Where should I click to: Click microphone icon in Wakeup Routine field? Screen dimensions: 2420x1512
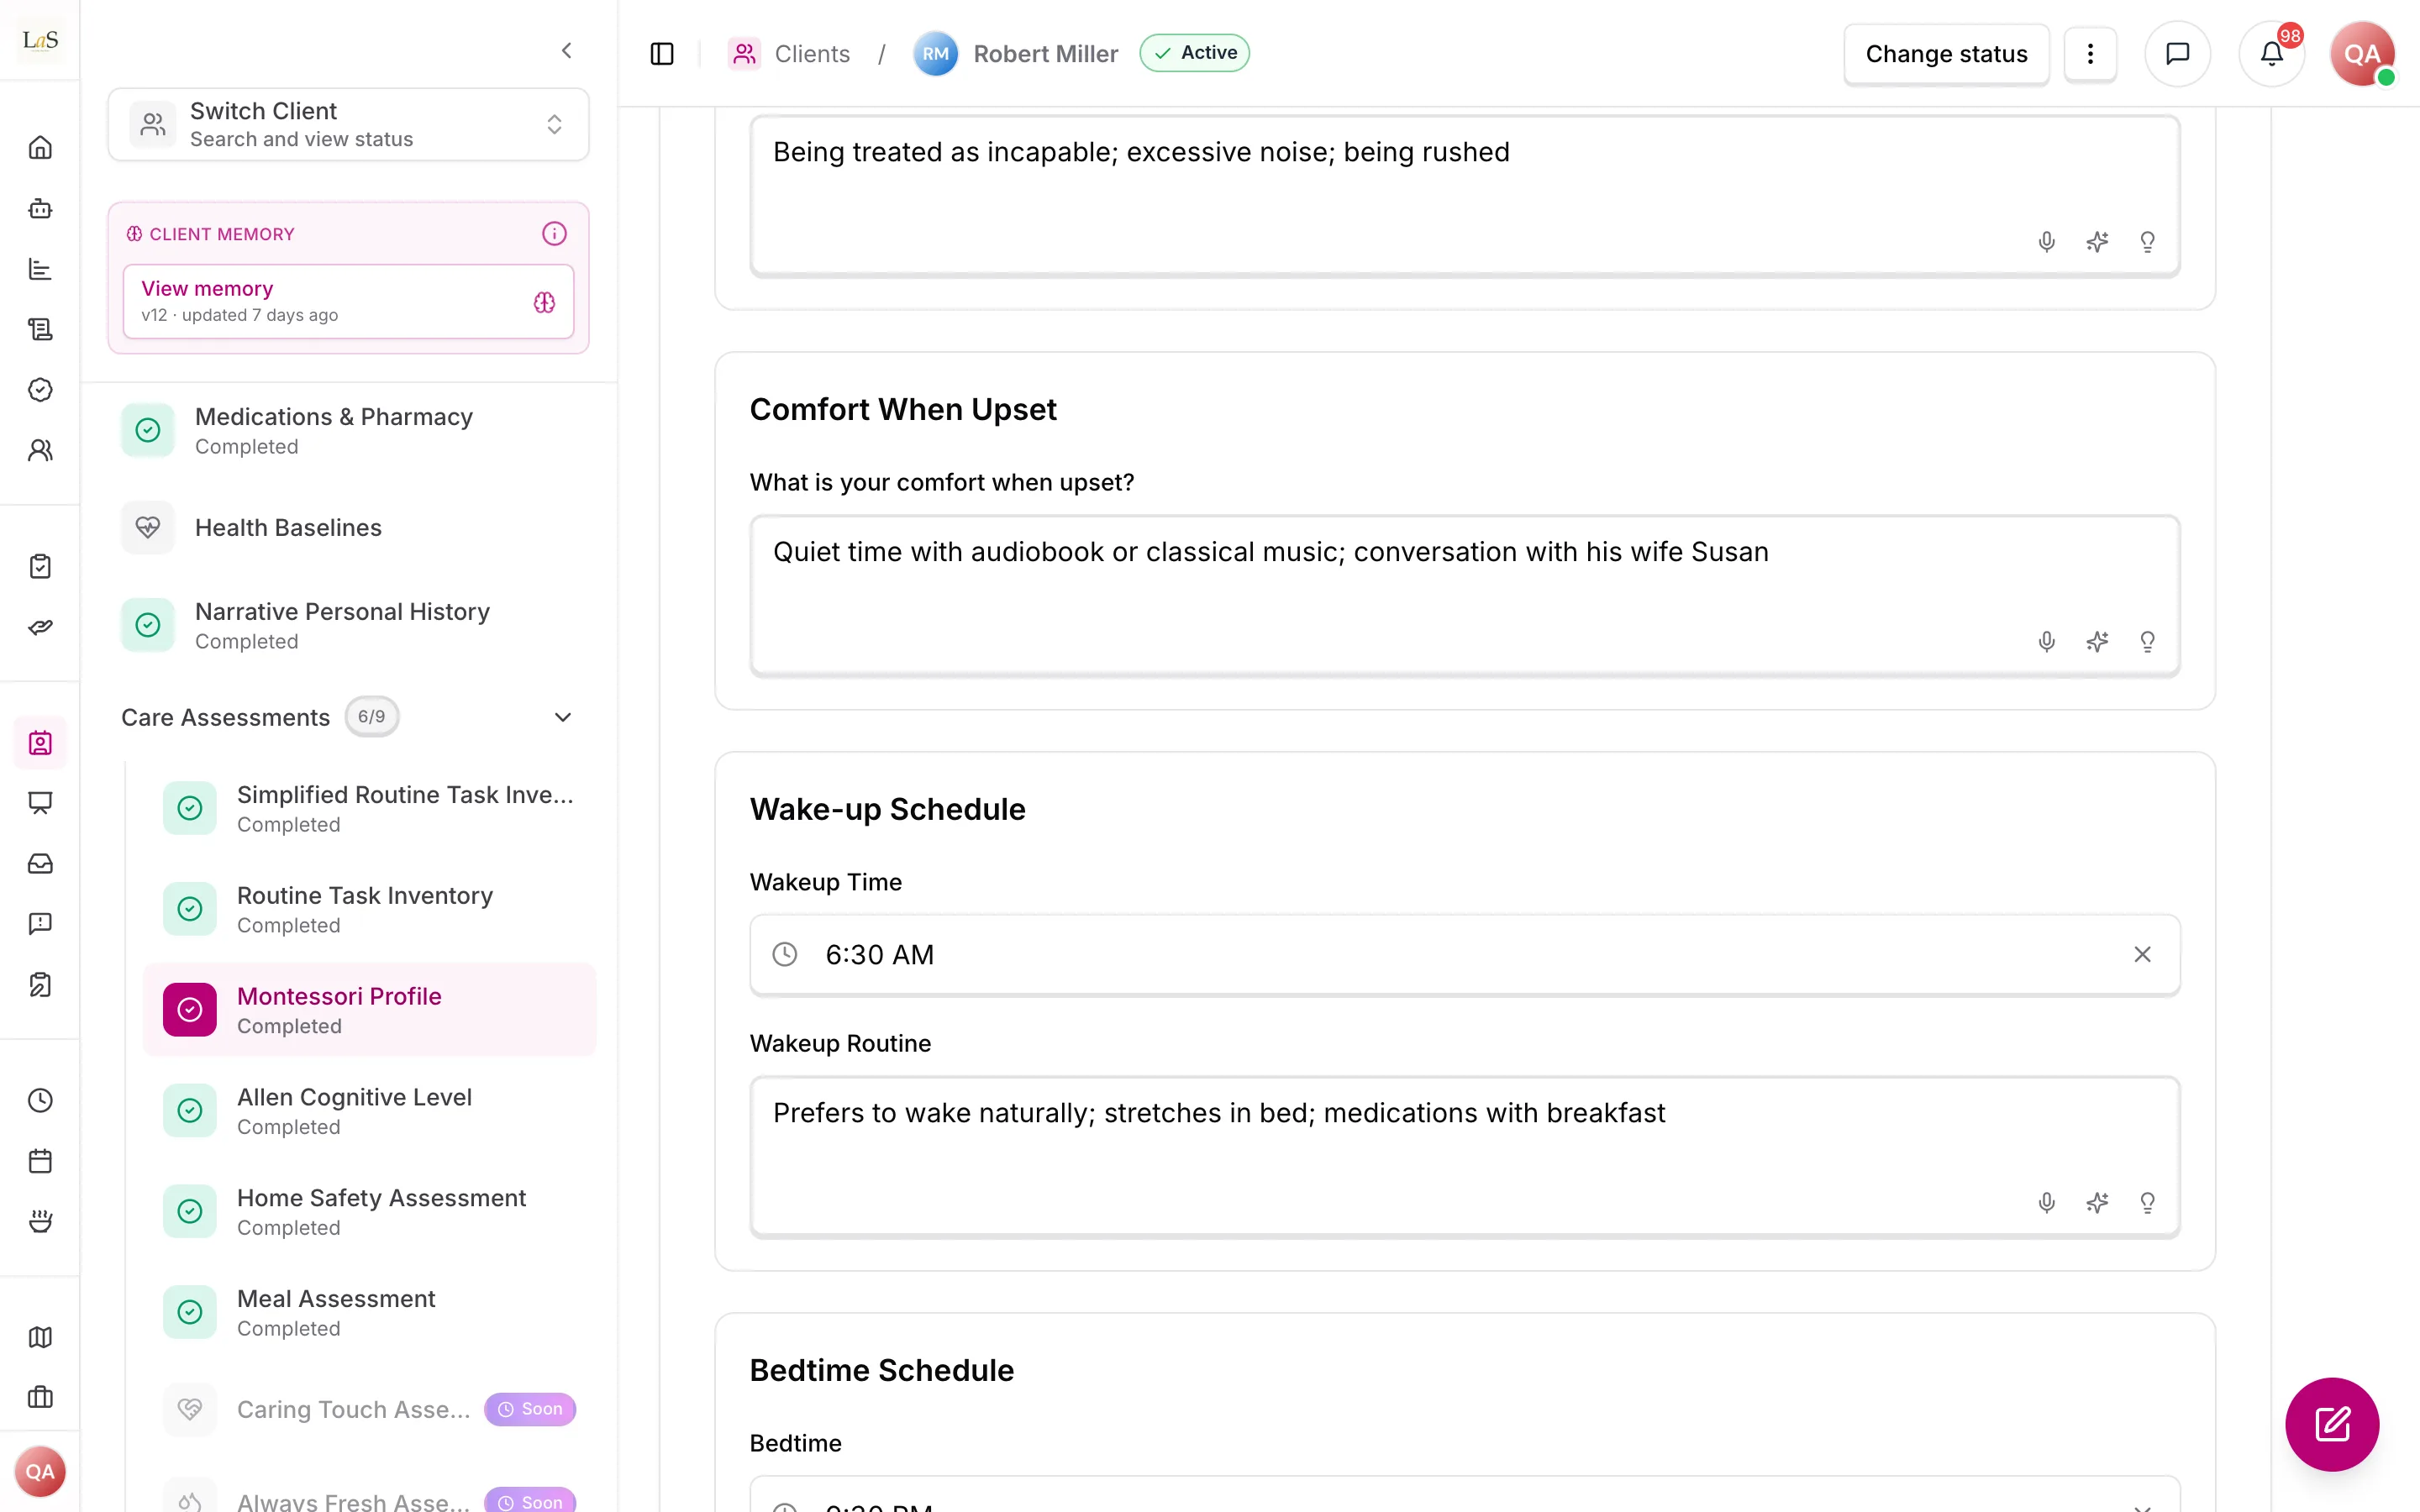point(2046,1203)
